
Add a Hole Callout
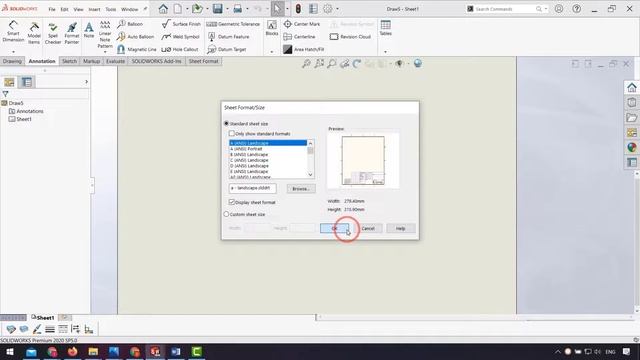pyautogui.click(x=180, y=49)
